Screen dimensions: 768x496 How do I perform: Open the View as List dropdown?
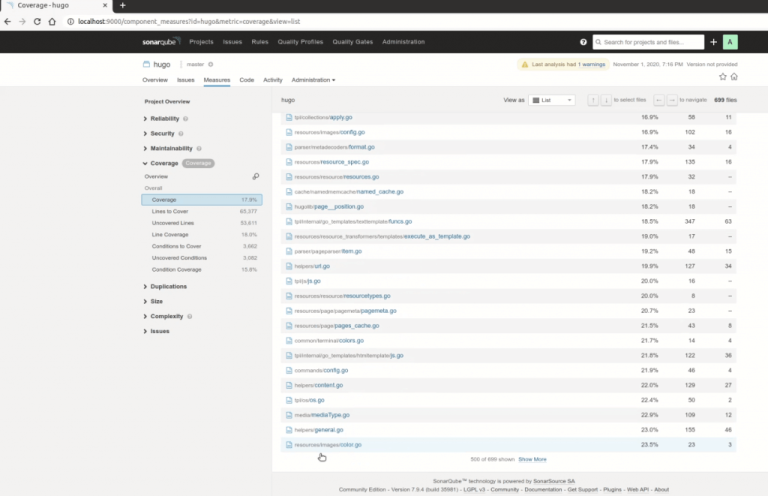[x=552, y=100]
